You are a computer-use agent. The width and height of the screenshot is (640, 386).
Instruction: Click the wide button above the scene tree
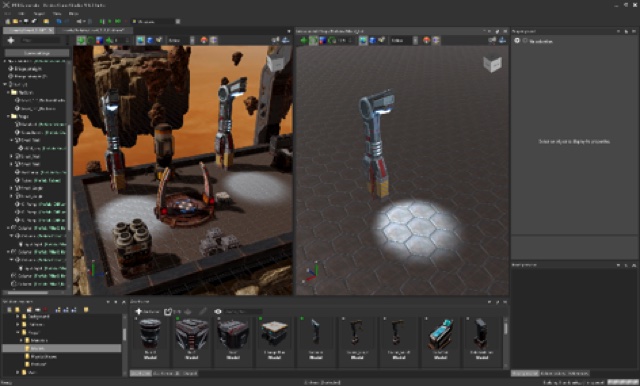[37, 53]
